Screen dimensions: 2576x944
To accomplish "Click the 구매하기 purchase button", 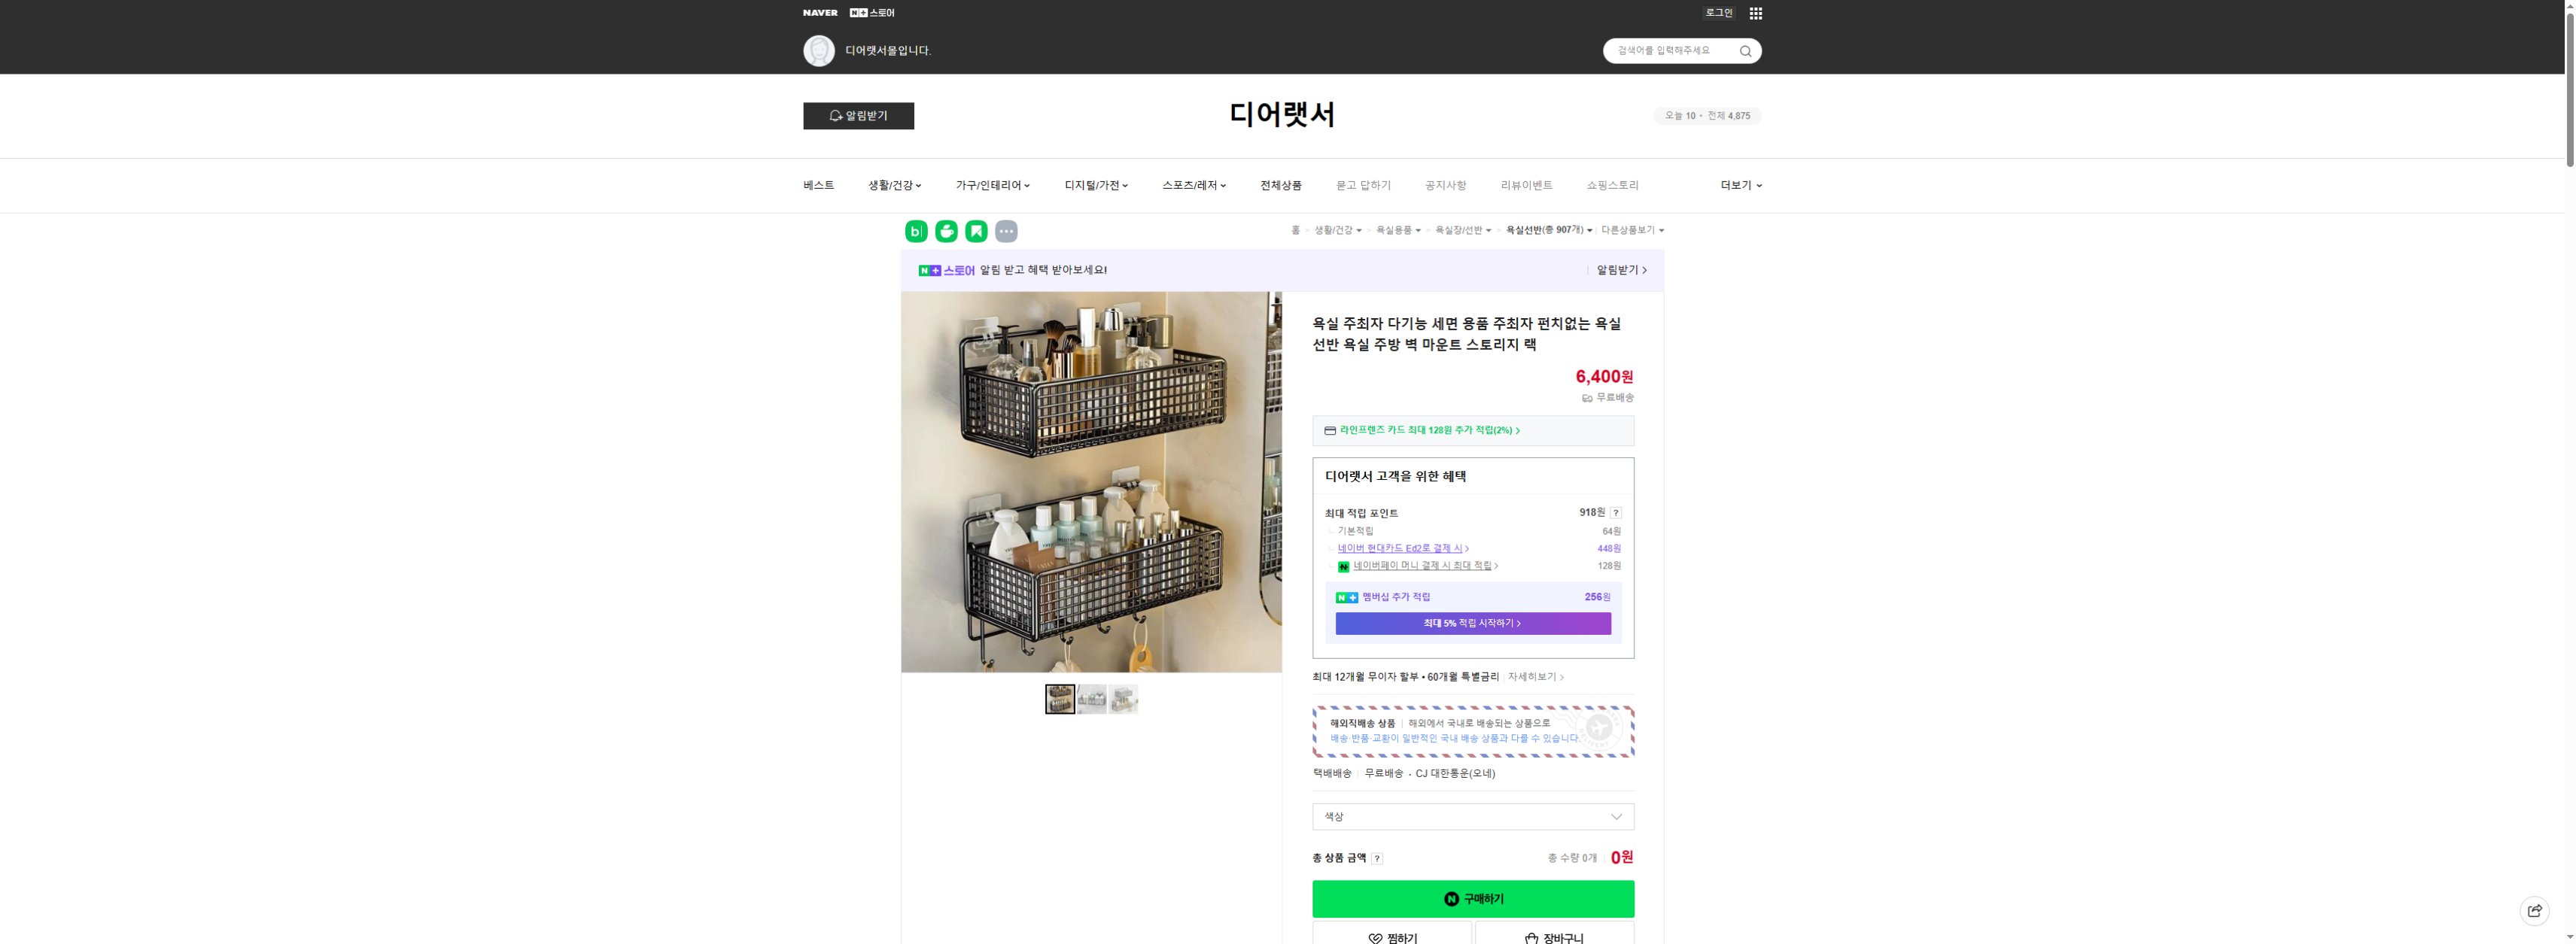I will coord(1471,898).
